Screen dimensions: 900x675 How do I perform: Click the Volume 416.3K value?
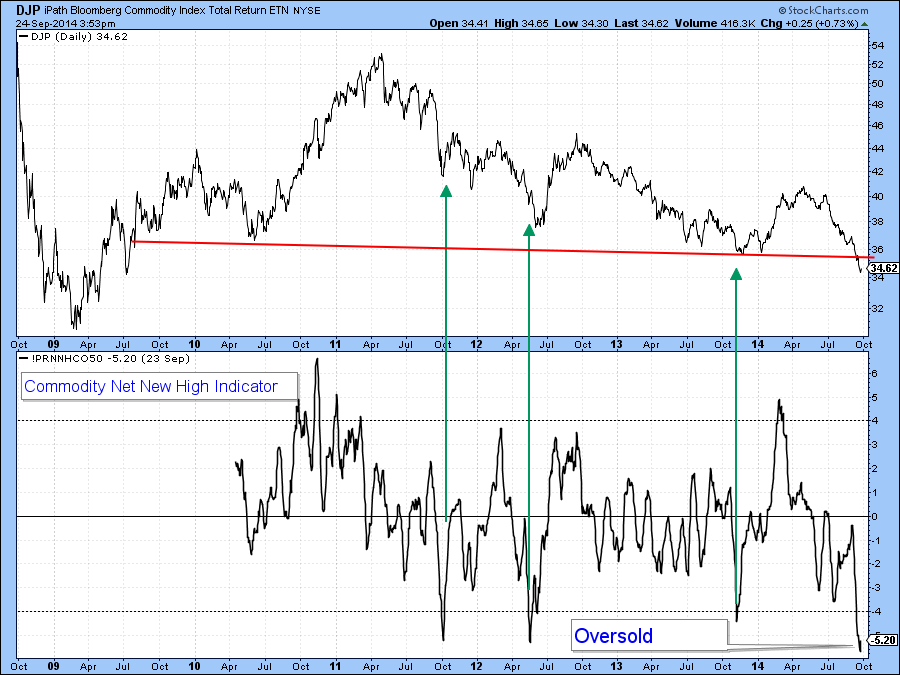coord(715,24)
